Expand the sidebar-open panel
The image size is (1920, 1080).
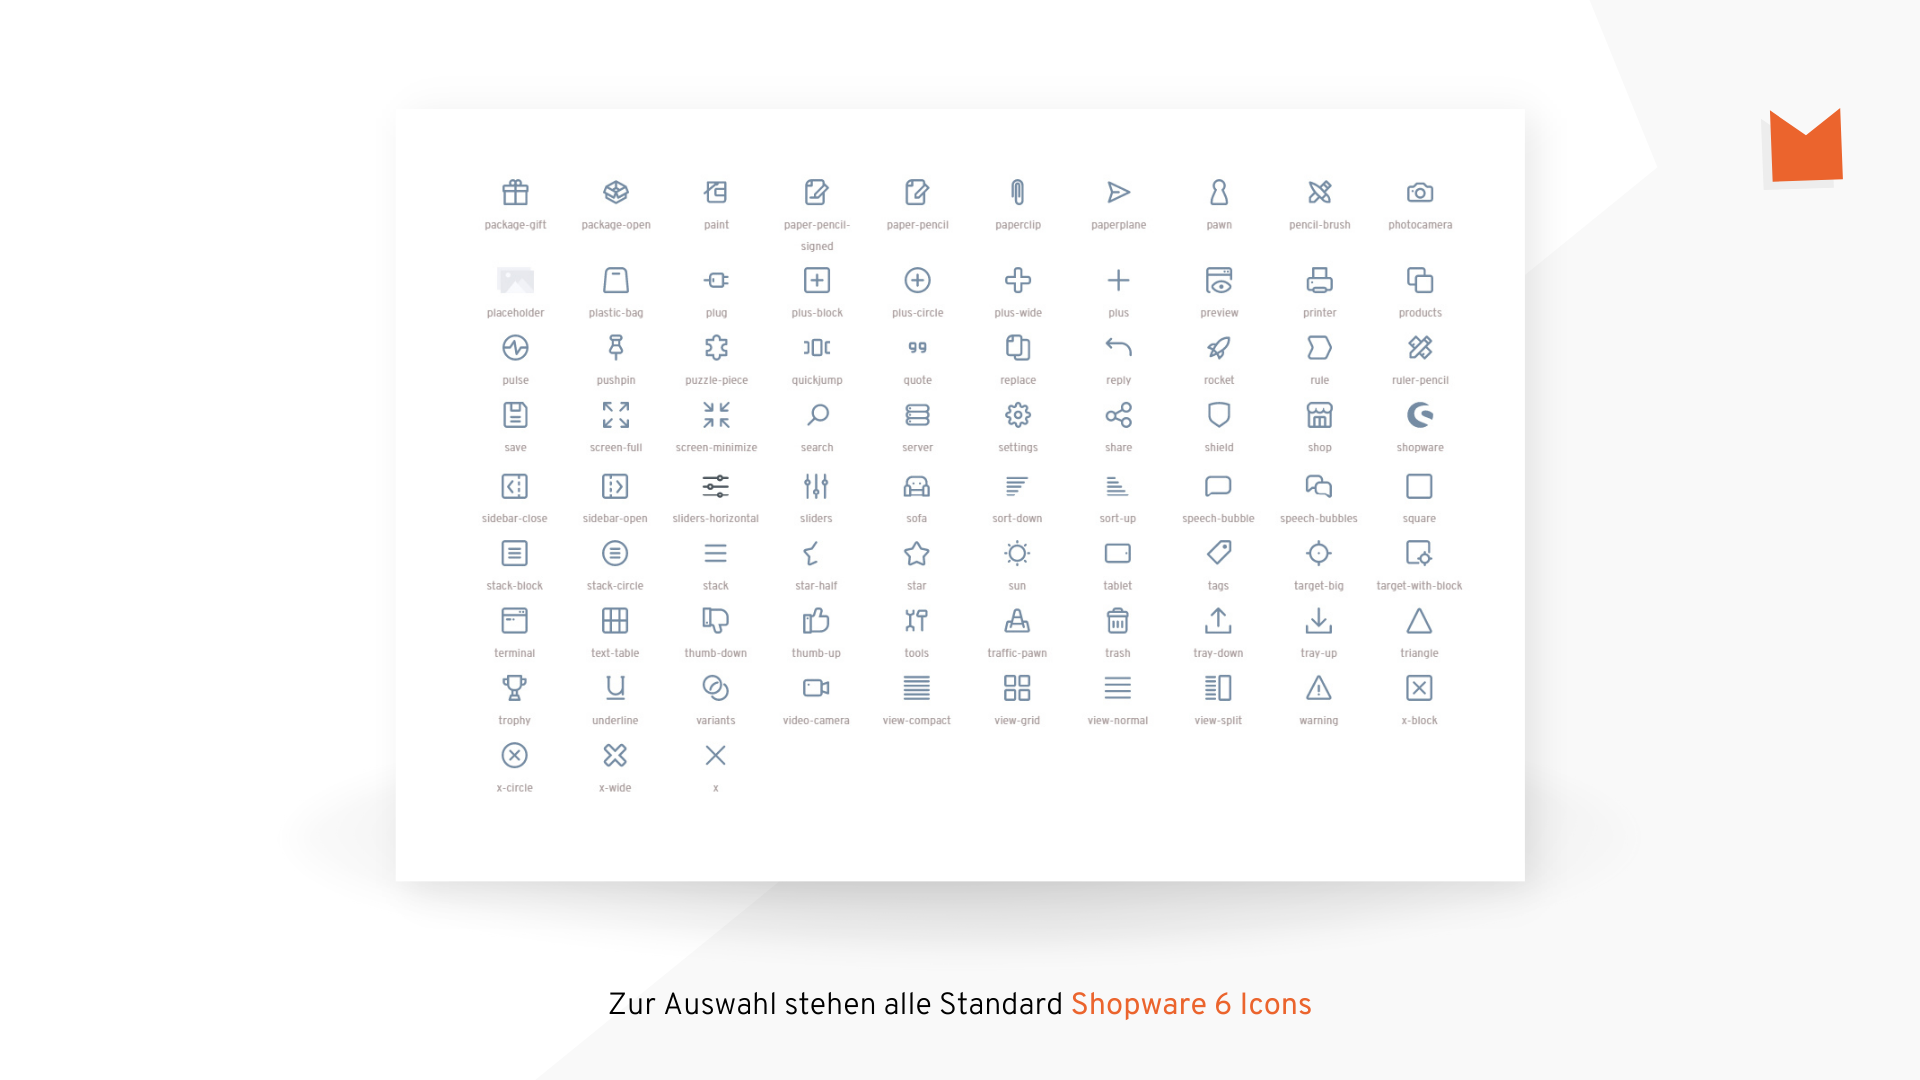[x=613, y=487]
